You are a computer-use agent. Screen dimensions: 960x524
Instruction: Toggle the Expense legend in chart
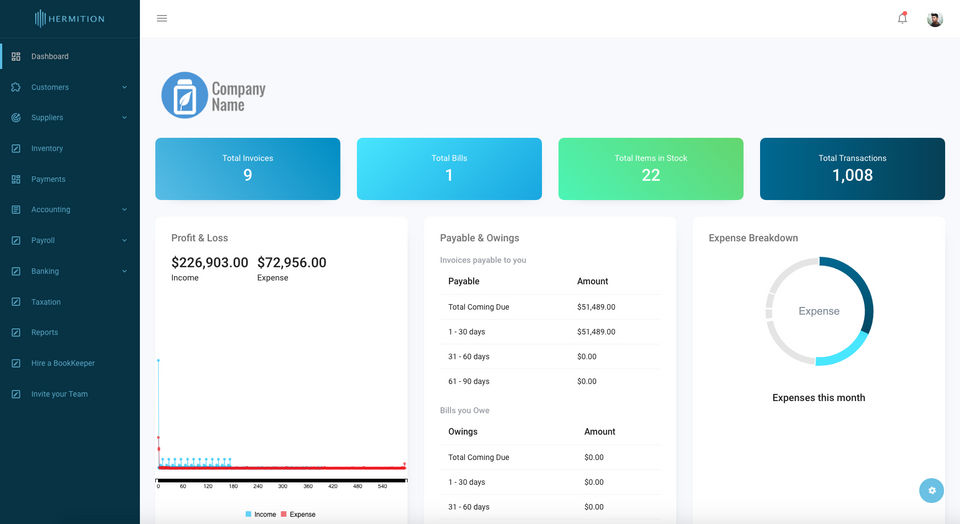tap(298, 514)
